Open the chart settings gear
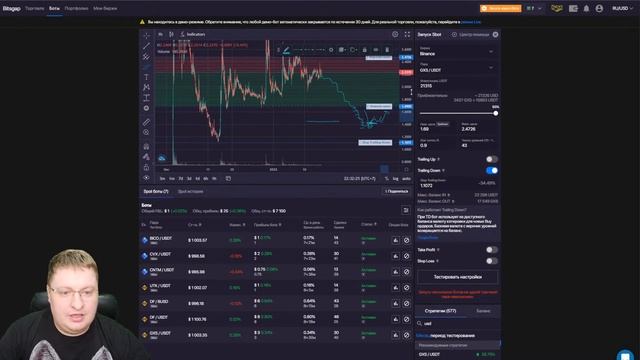 395,34
